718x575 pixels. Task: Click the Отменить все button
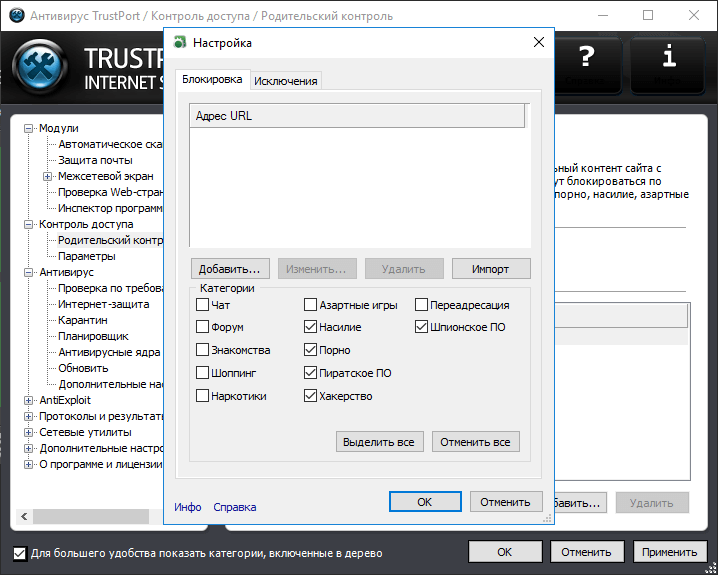tap(475, 442)
